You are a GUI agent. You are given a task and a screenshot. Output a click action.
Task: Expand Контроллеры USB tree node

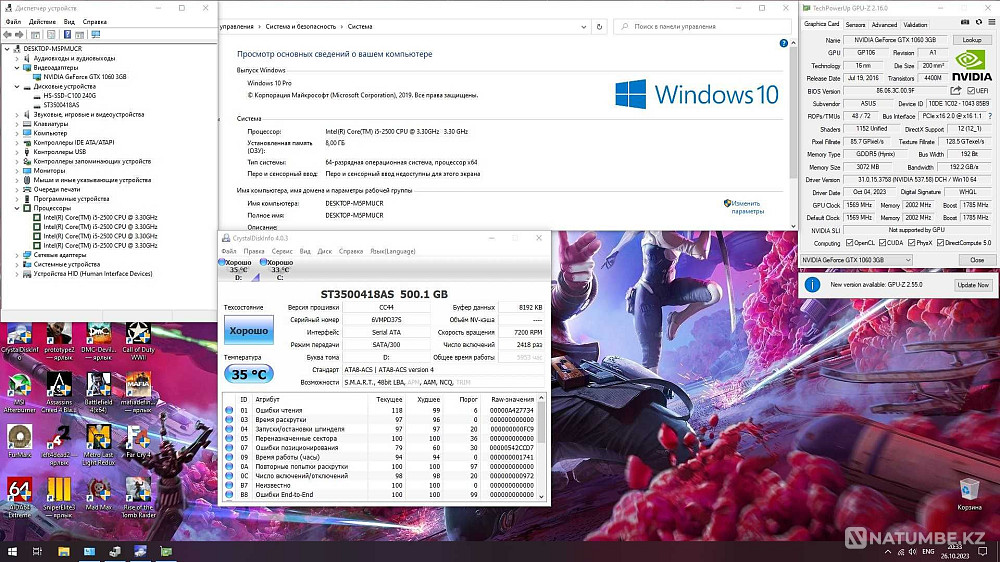pos(17,152)
